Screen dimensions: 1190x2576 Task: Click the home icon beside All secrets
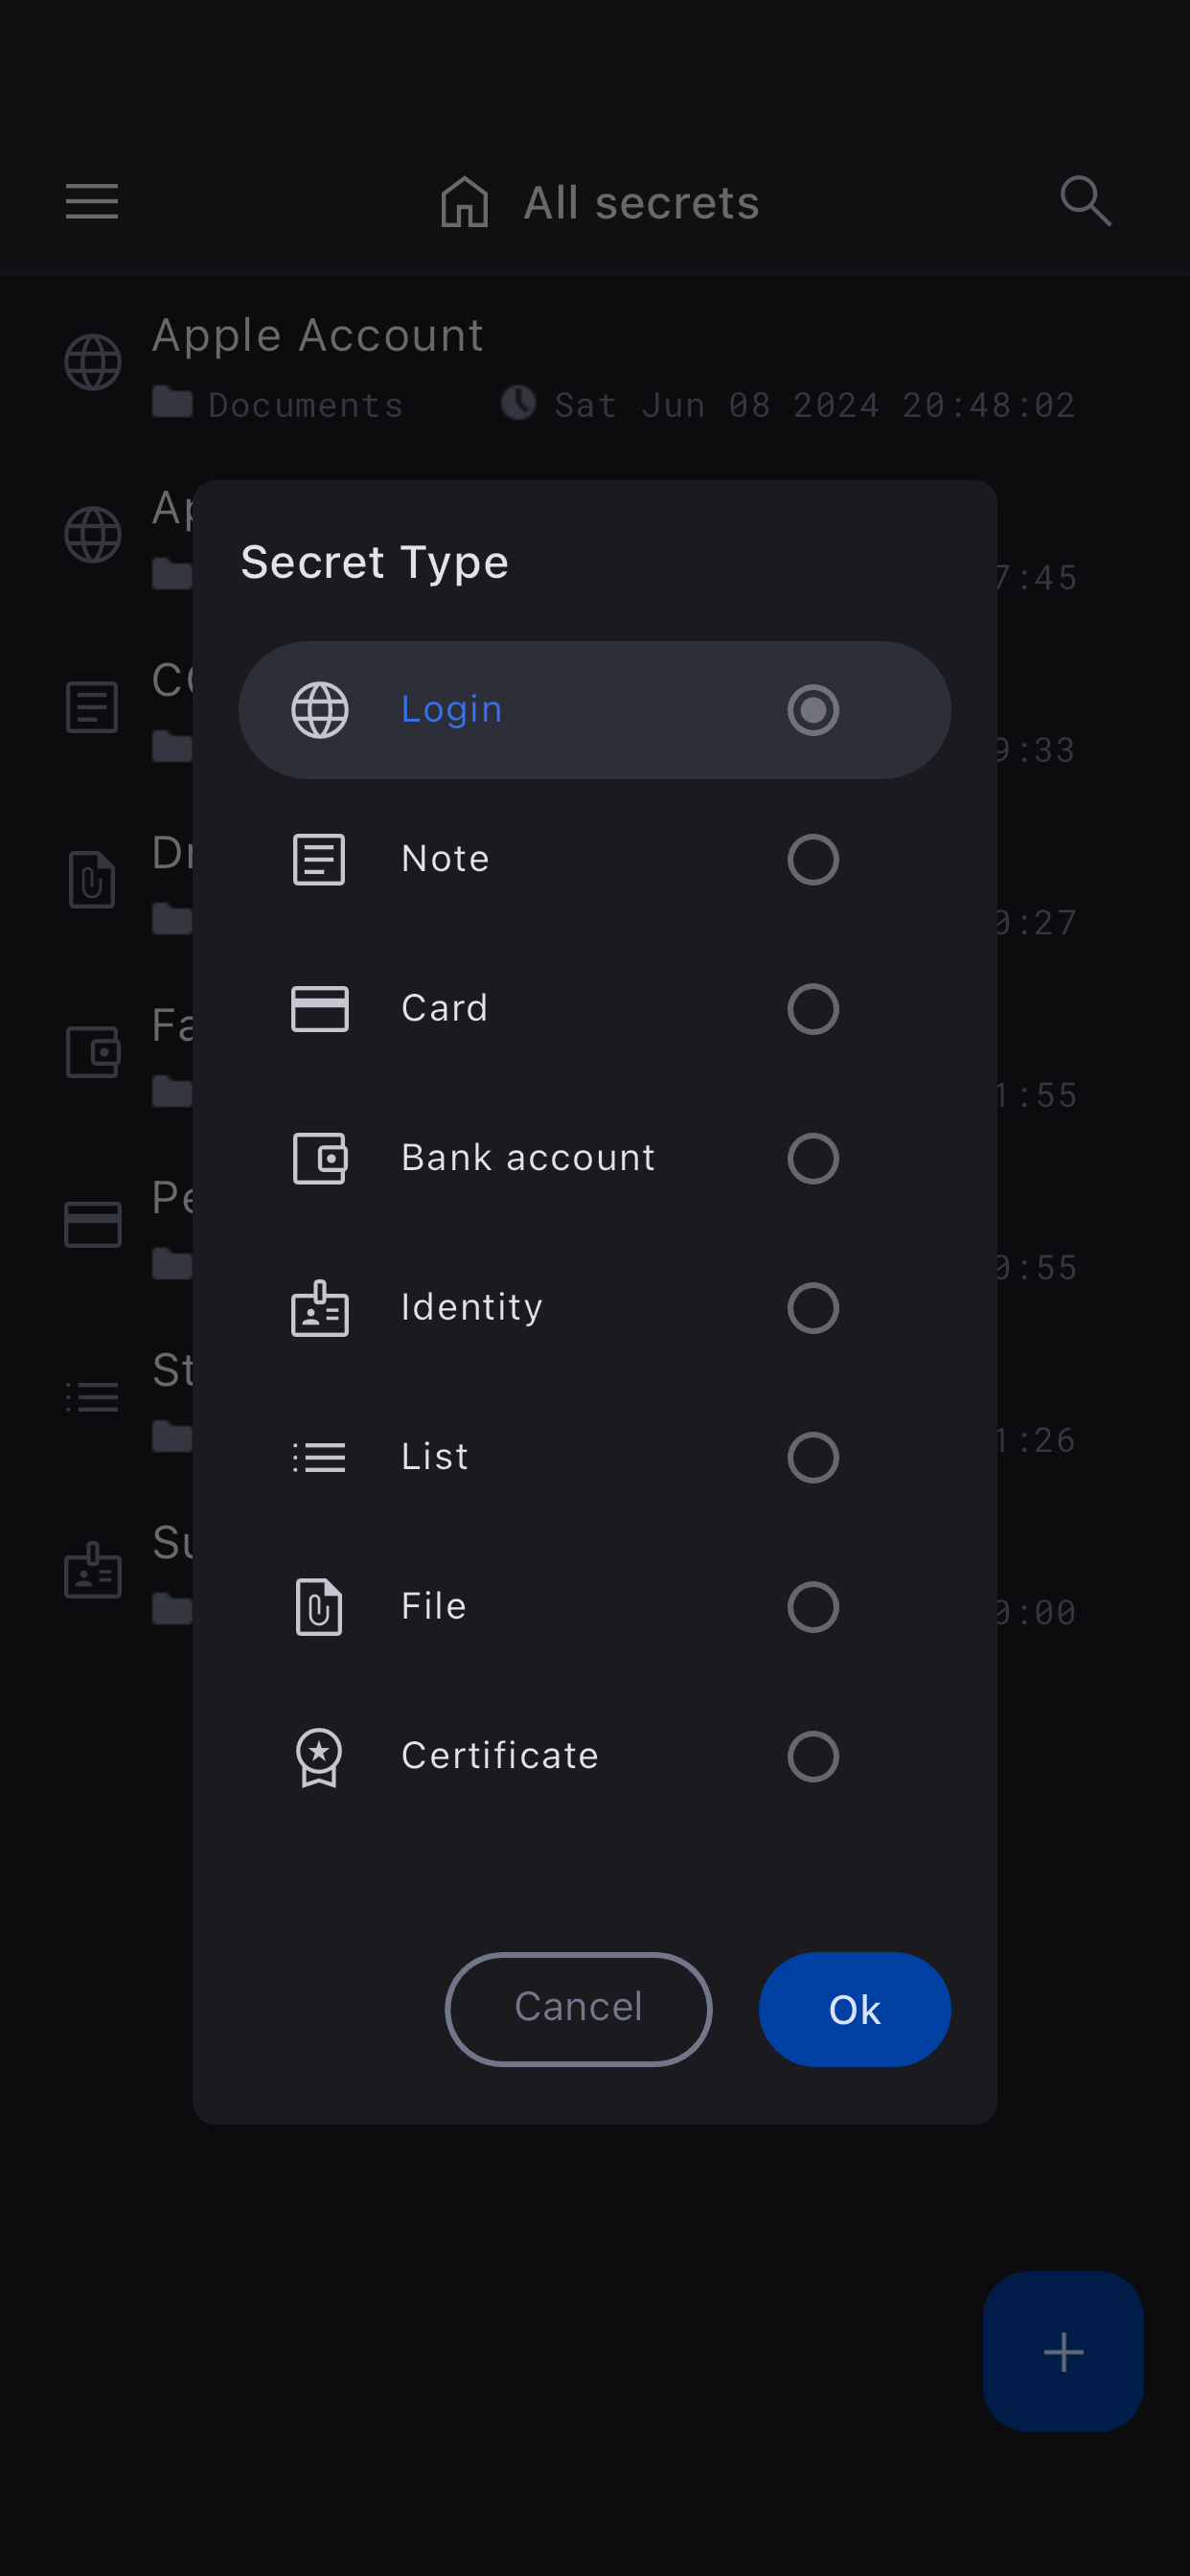click(465, 202)
